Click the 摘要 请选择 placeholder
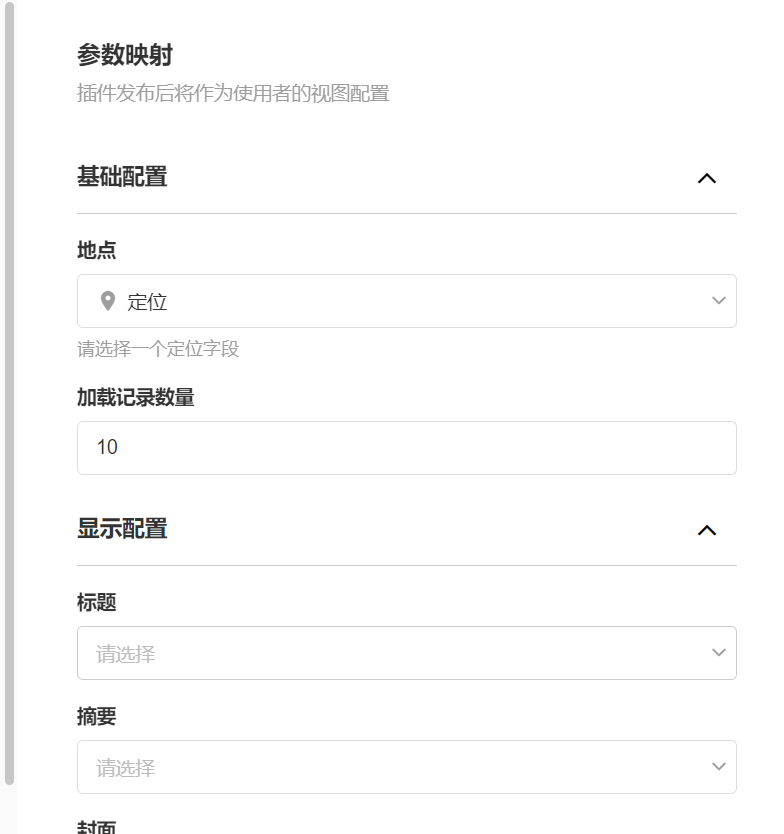The width and height of the screenshot is (784, 834). click(x=126, y=768)
